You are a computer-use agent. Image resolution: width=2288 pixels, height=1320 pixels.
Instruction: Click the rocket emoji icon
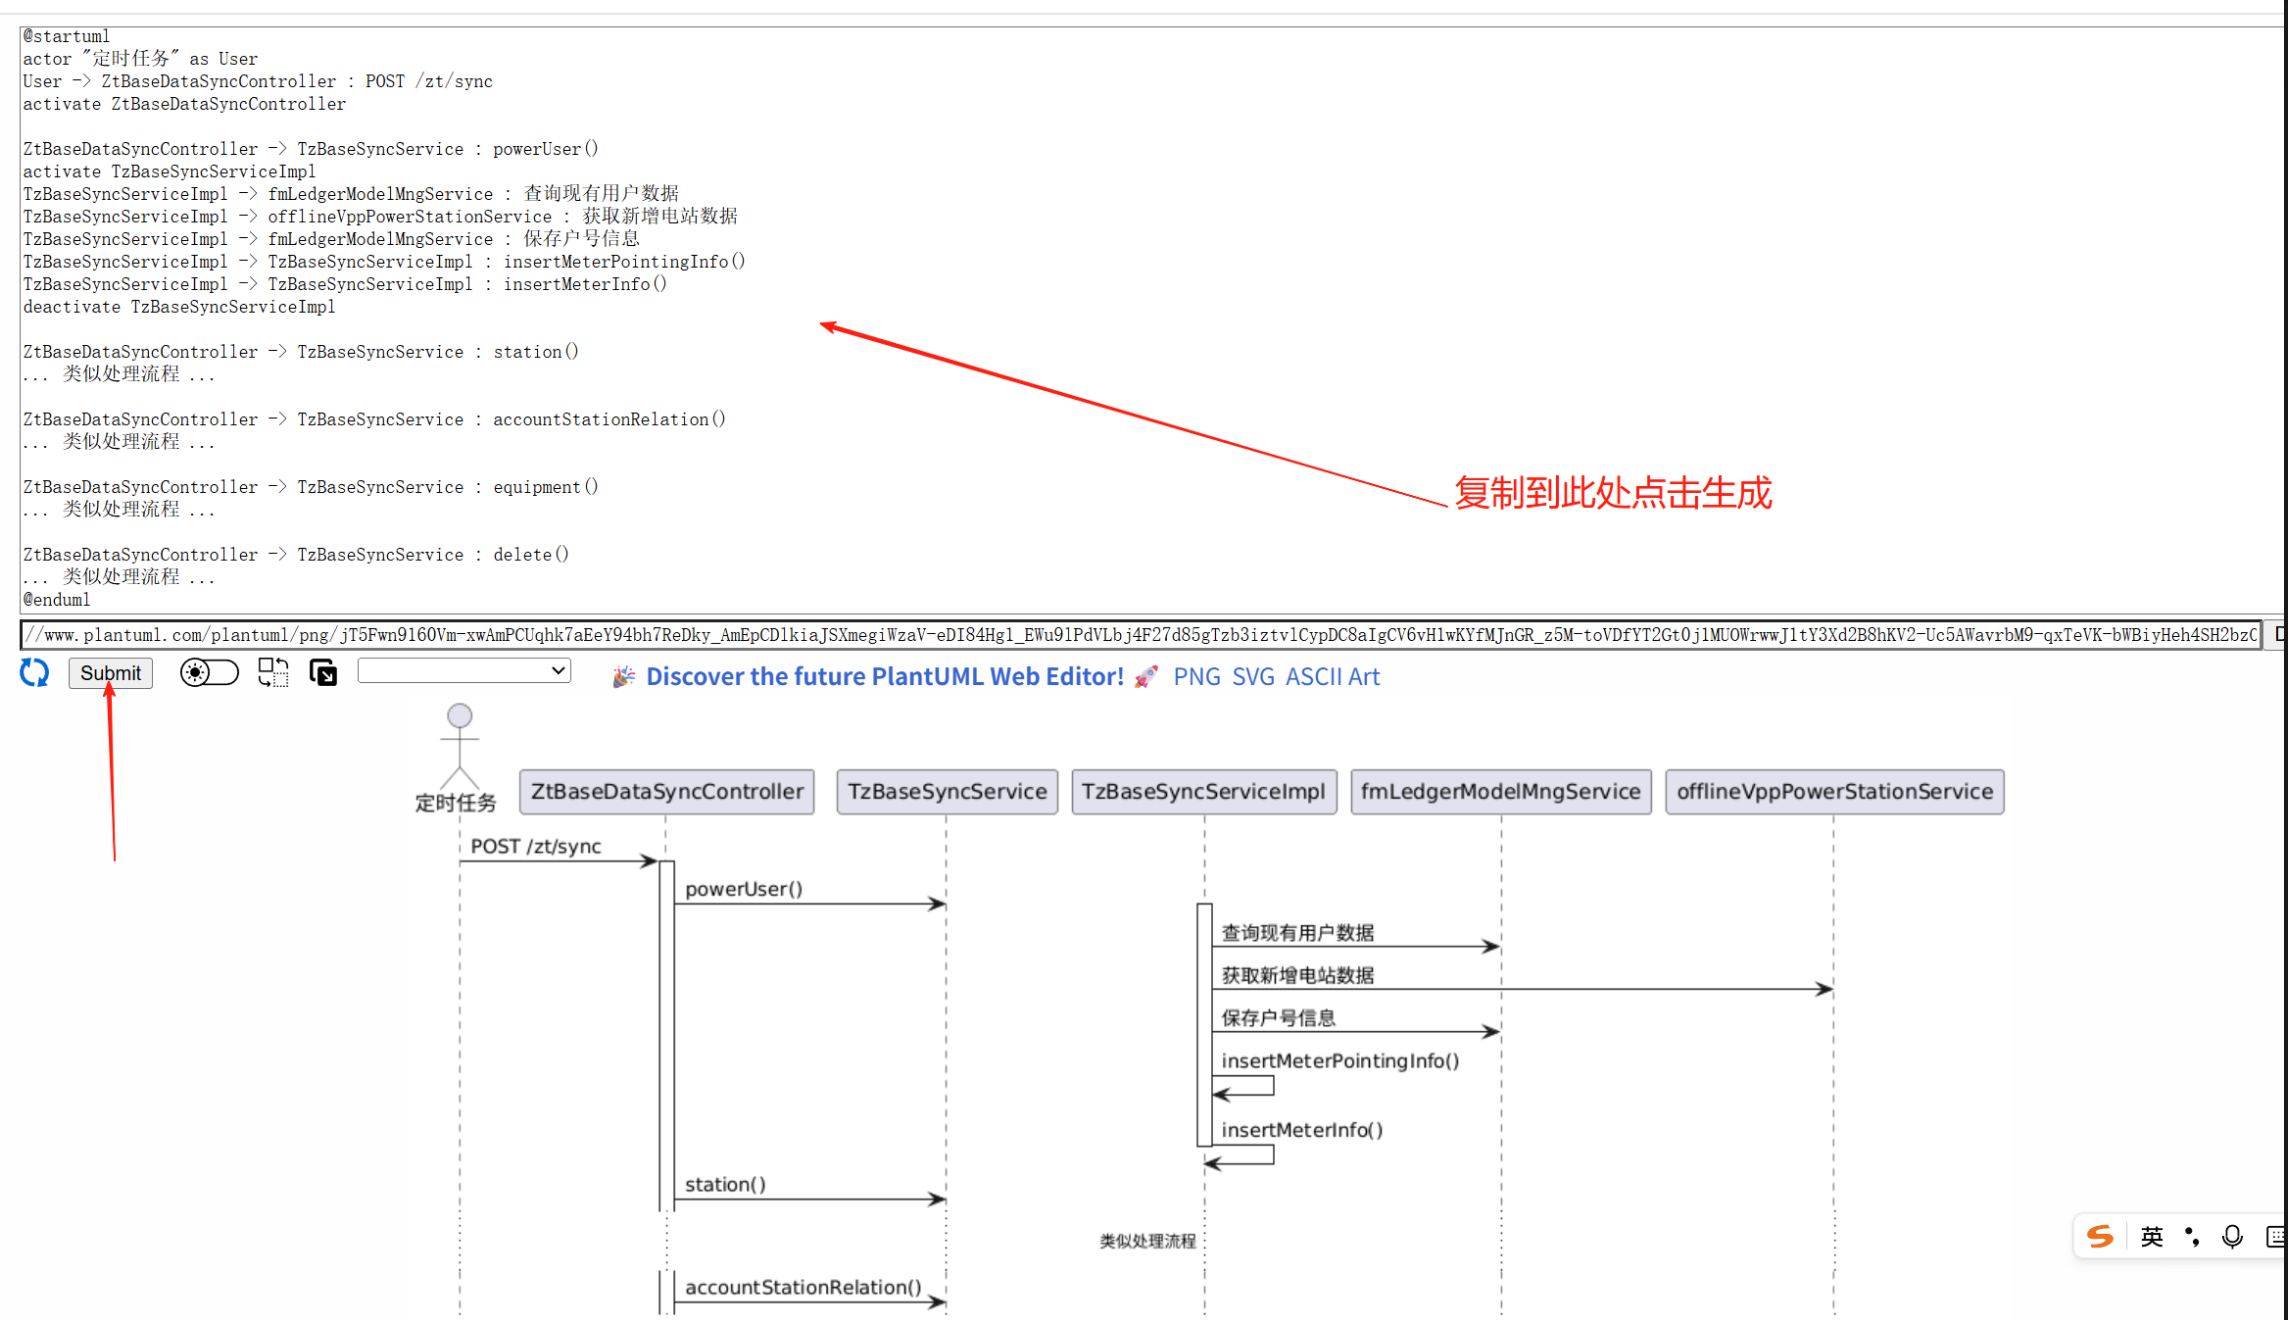pyautogui.click(x=1146, y=677)
